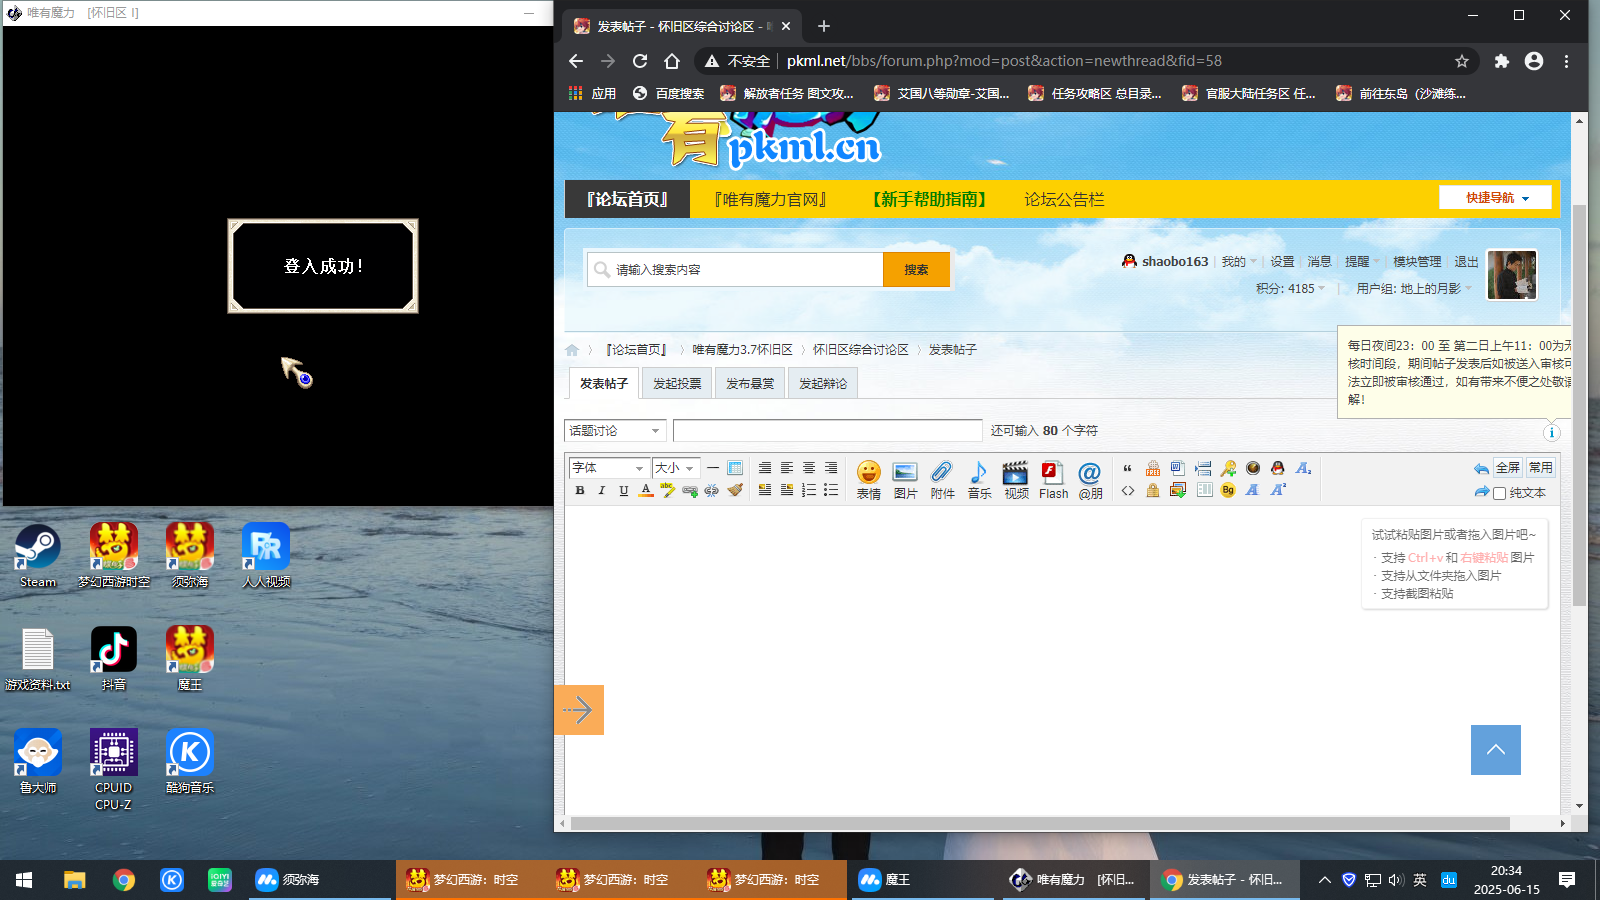The height and width of the screenshot is (900, 1600).
Task: Attach a file with 附件 paperclip icon
Action: 942,479
